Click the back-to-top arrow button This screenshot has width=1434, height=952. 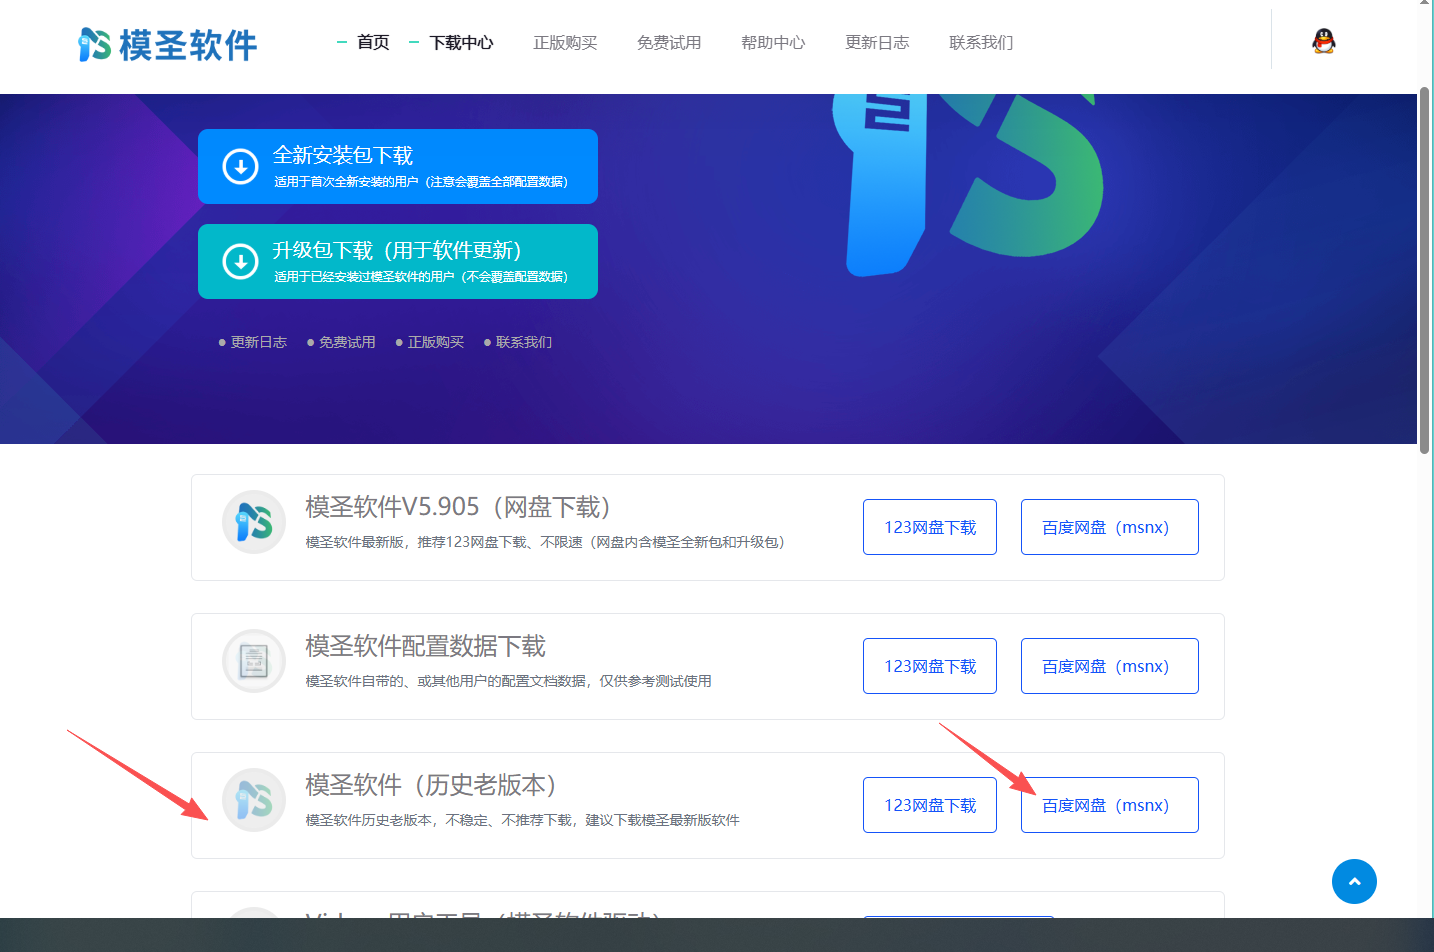(1354, 881)
